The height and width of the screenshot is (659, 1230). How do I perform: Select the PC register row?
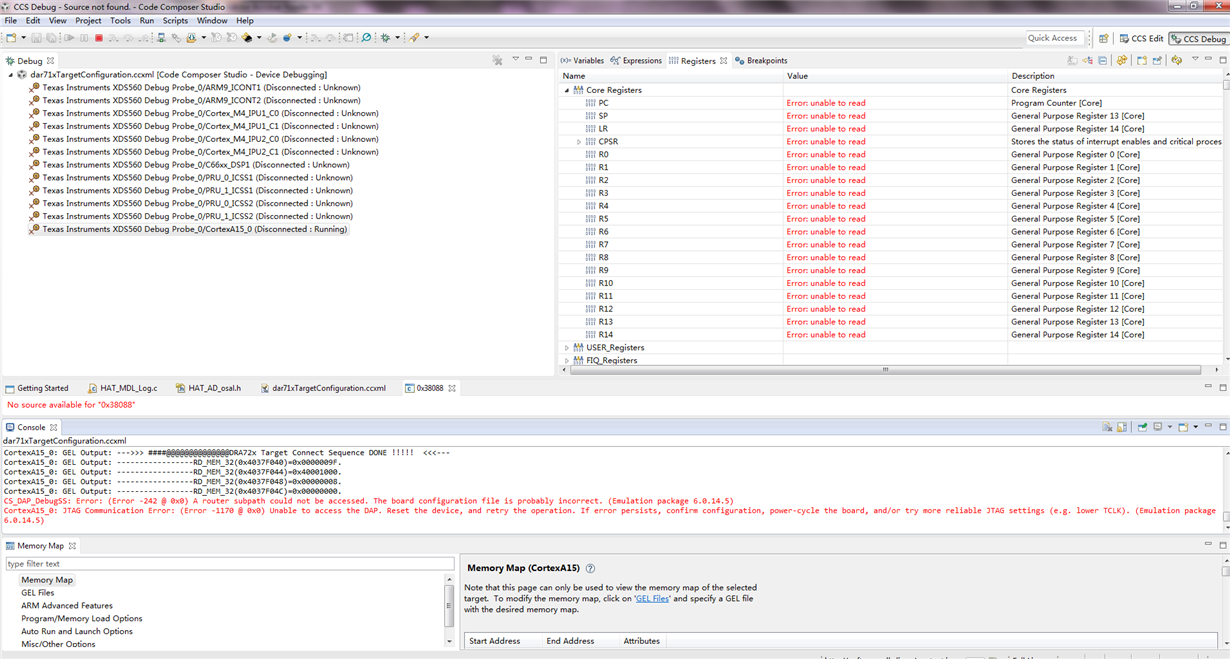pos(890,103)
